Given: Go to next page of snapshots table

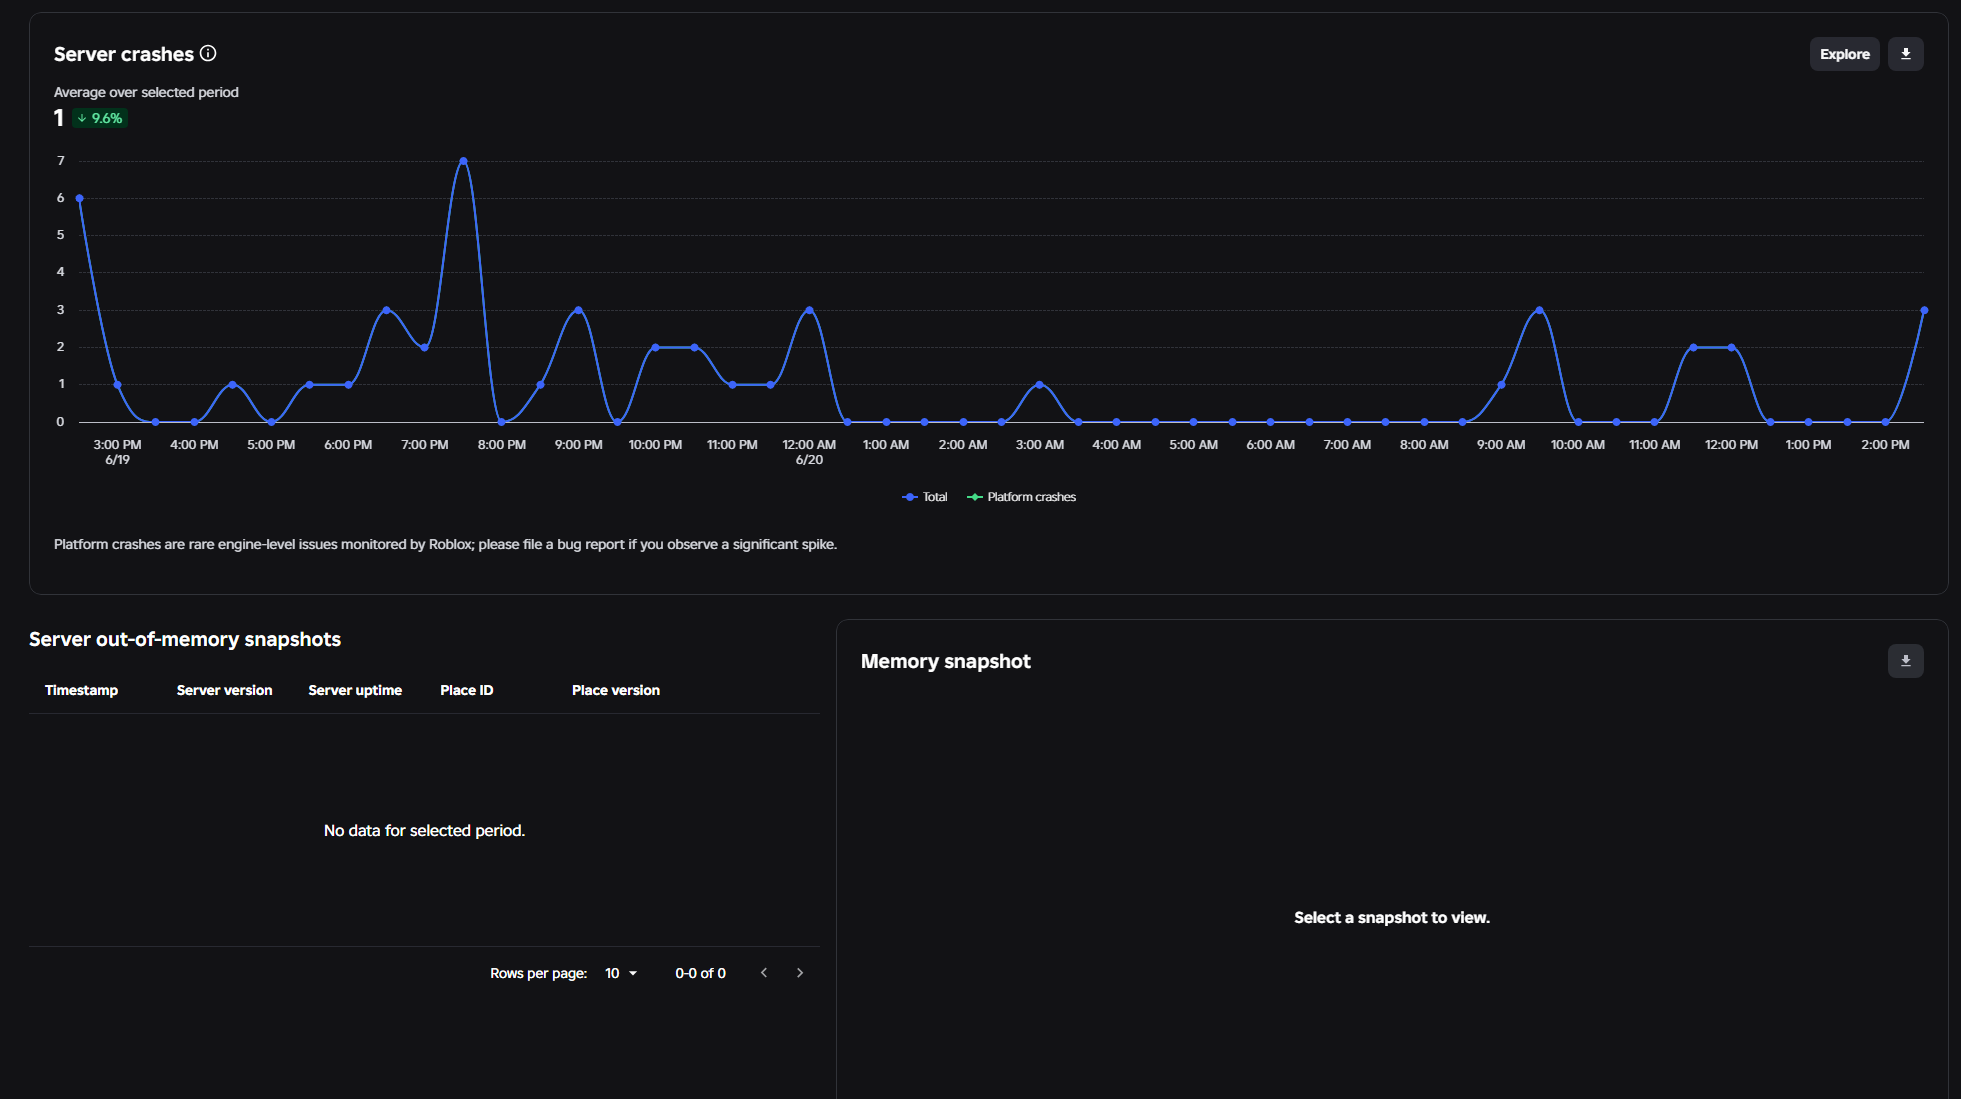Looking at the screenshot, I should click(800, 973).
